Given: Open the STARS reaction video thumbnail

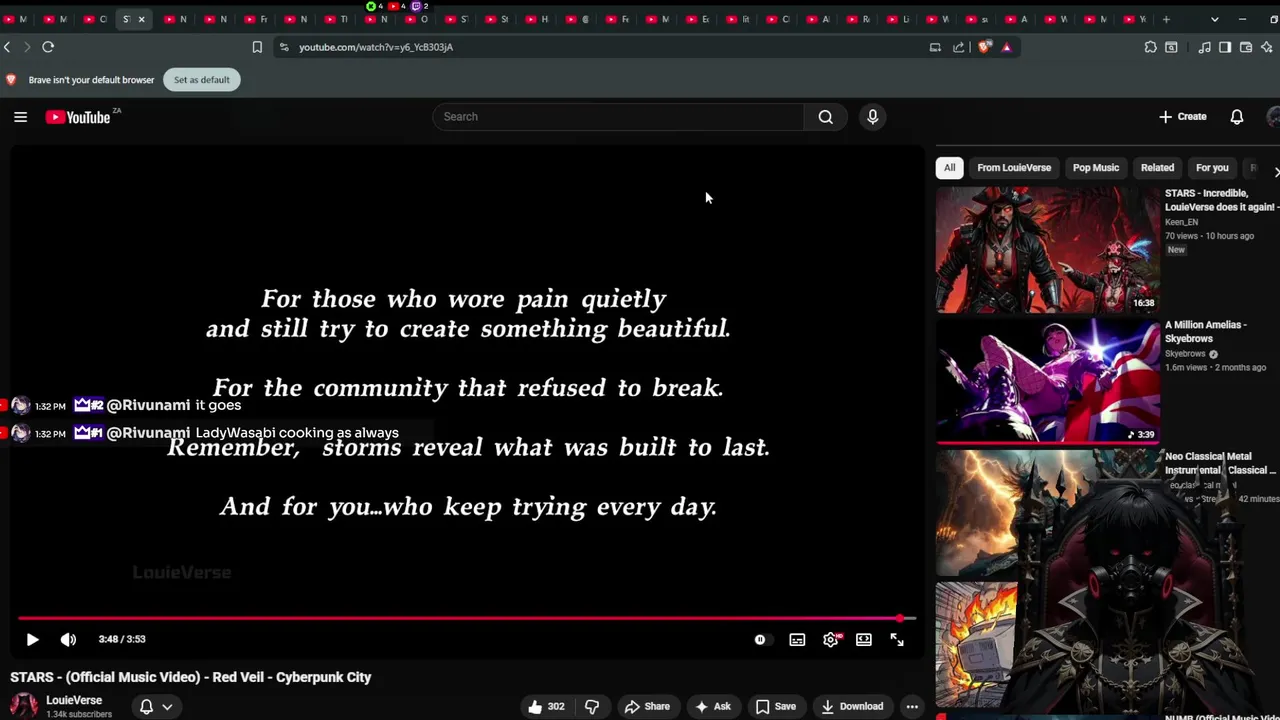Looking at the screenshot, I should (1048, 249).
